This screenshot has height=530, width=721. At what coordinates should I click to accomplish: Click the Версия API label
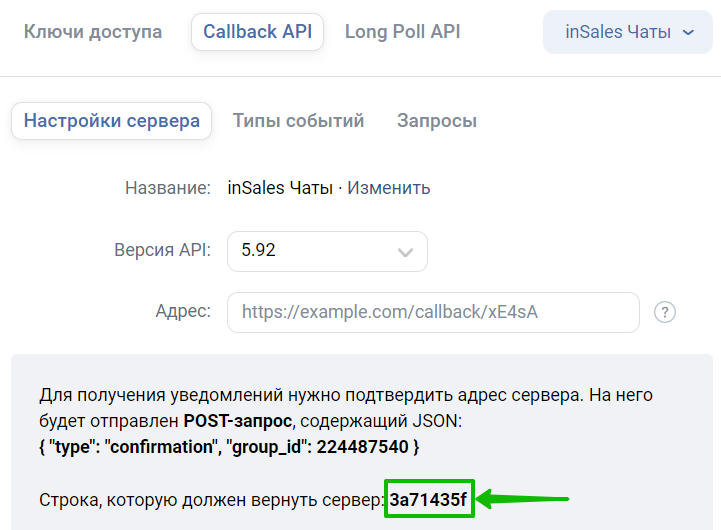(162, 250)
